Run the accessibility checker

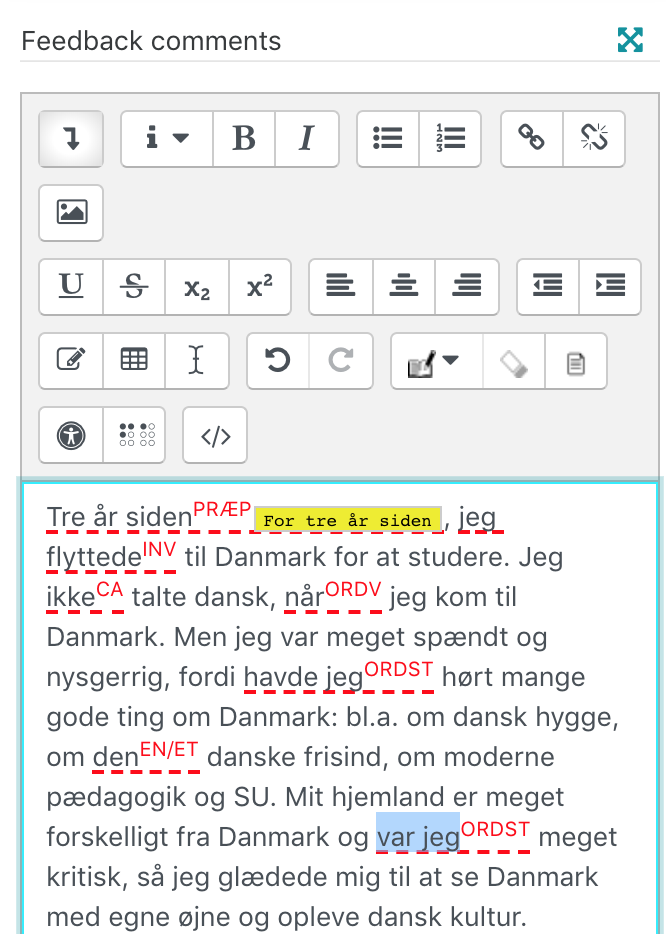click(x=71, y=435)
